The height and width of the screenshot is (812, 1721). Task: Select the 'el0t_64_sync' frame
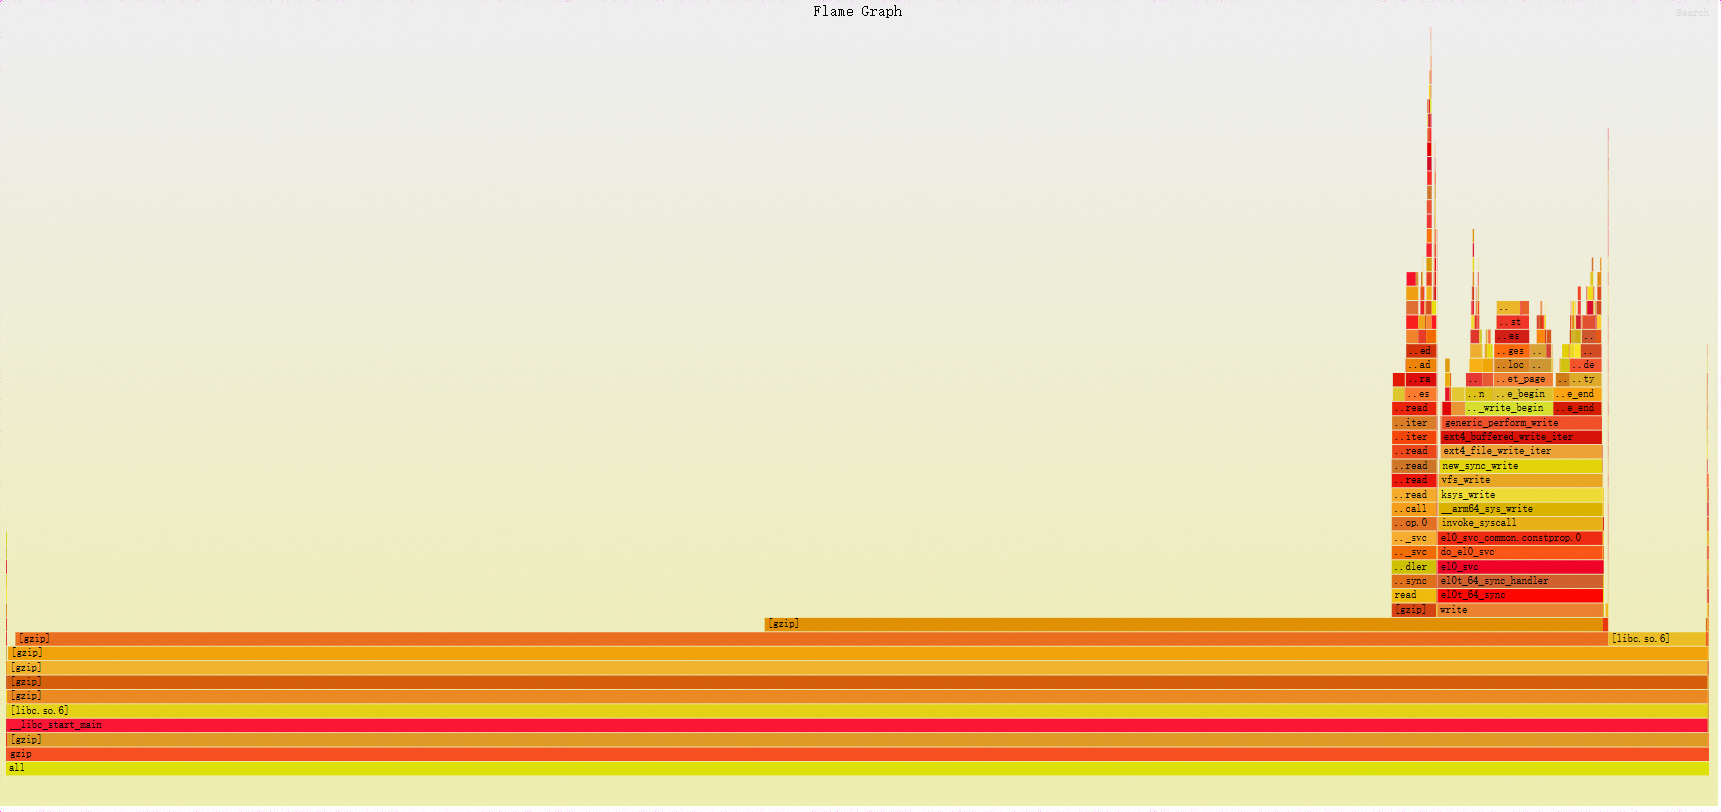pos(1520,595)
